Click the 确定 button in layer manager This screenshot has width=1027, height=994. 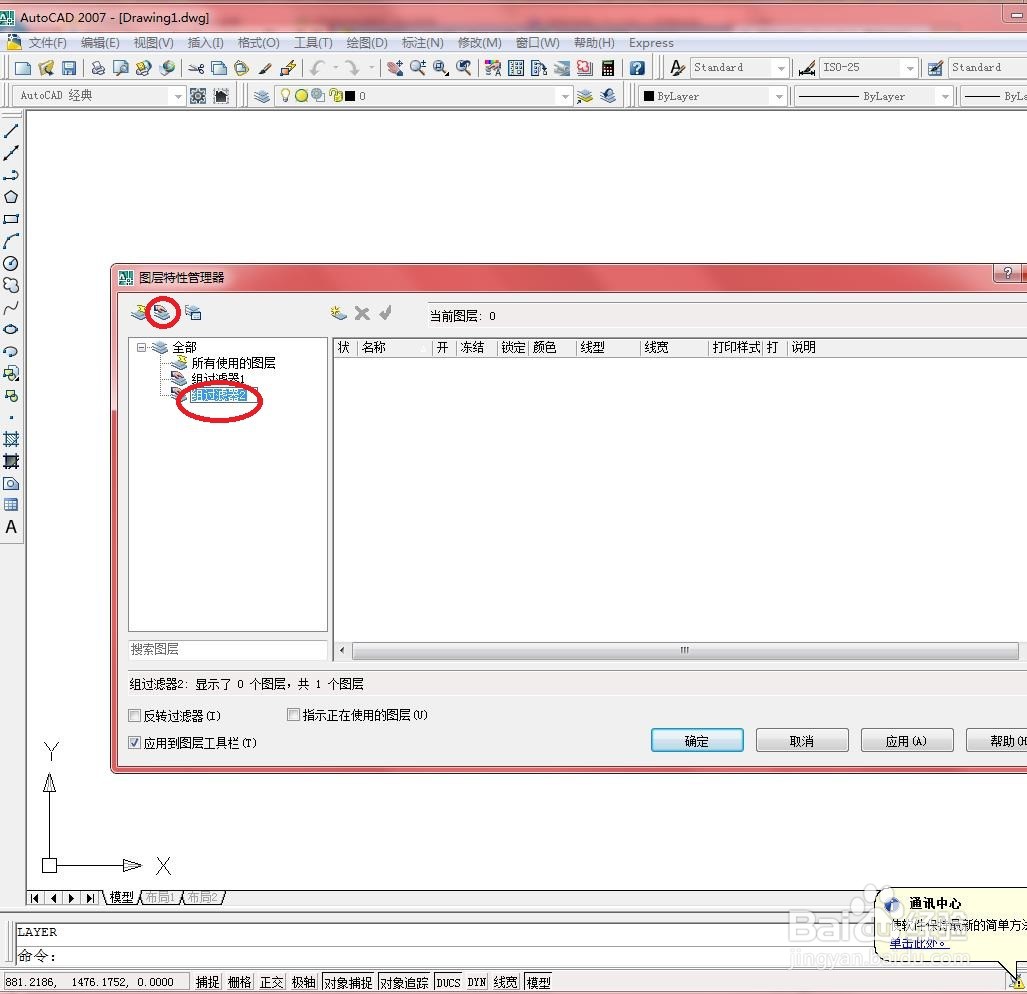click(x=697, y=741)
